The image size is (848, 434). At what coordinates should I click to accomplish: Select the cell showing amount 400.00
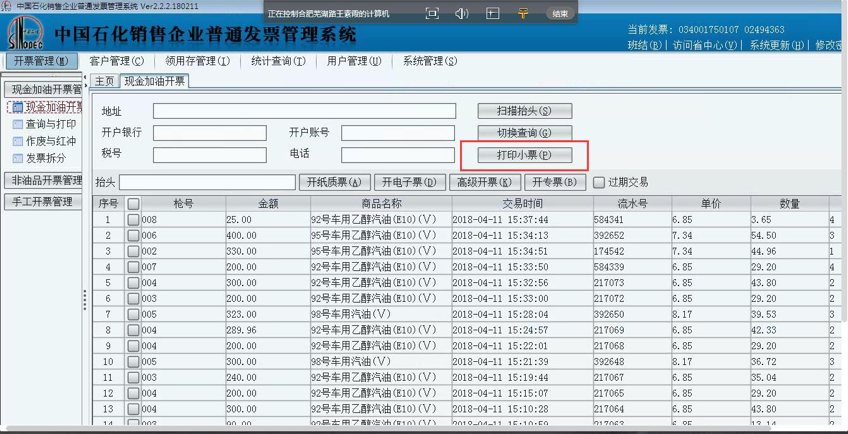268,236
